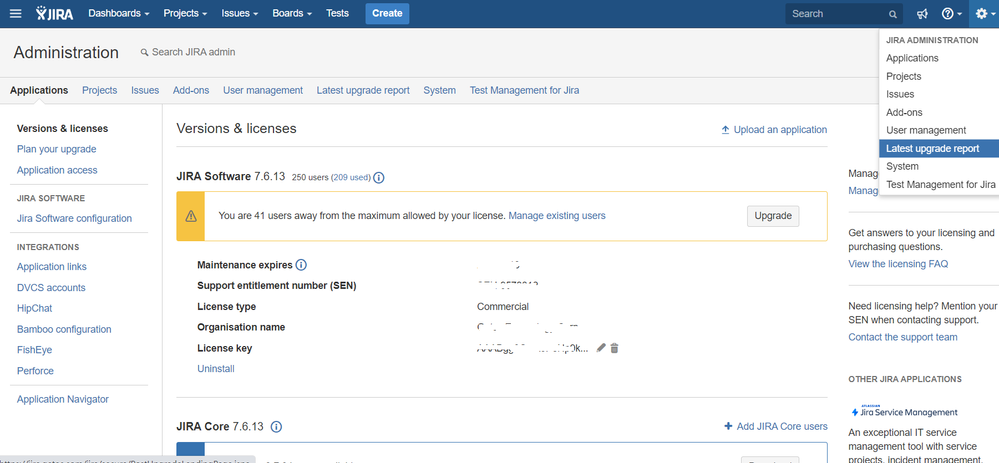Delete the license key with trash icon
This screenshot has width=999, height=463.
pyautogui.click(x=614, y=348)
